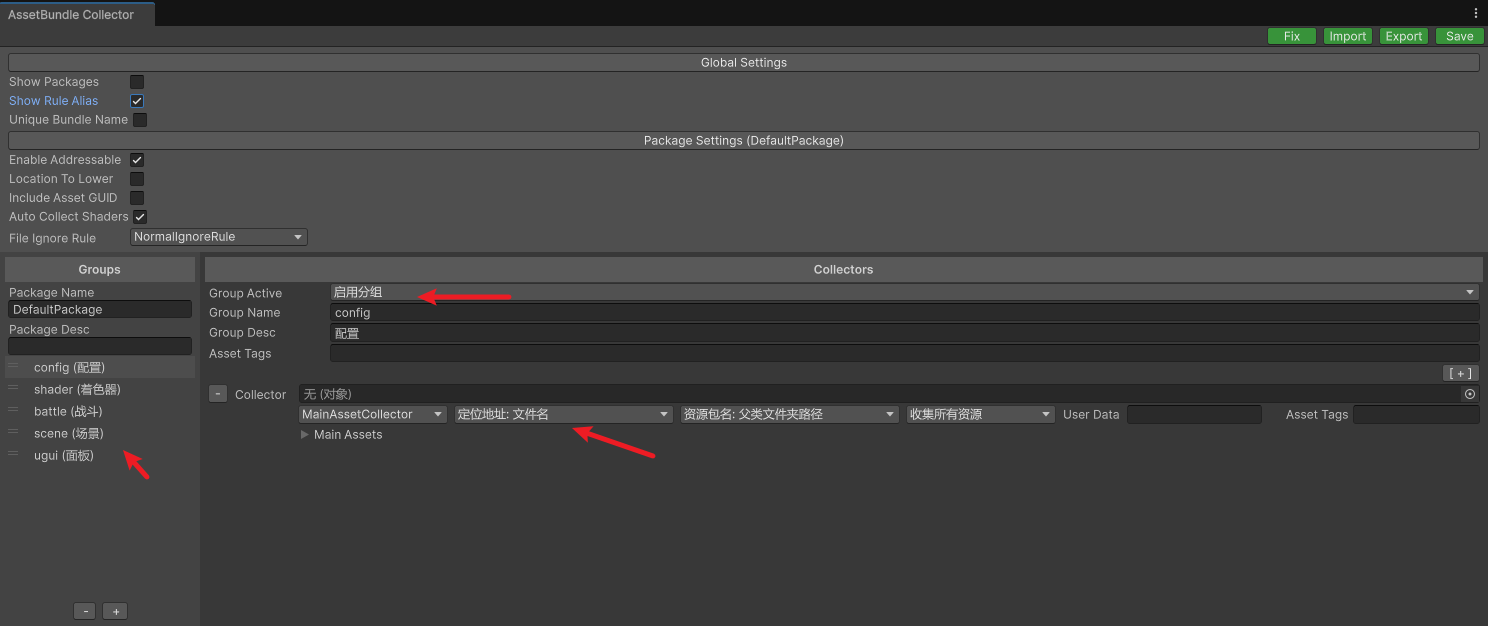Click the Collectors panel header
The height and width of the screenshot is (626, 1488).
[x=843, y=269]
